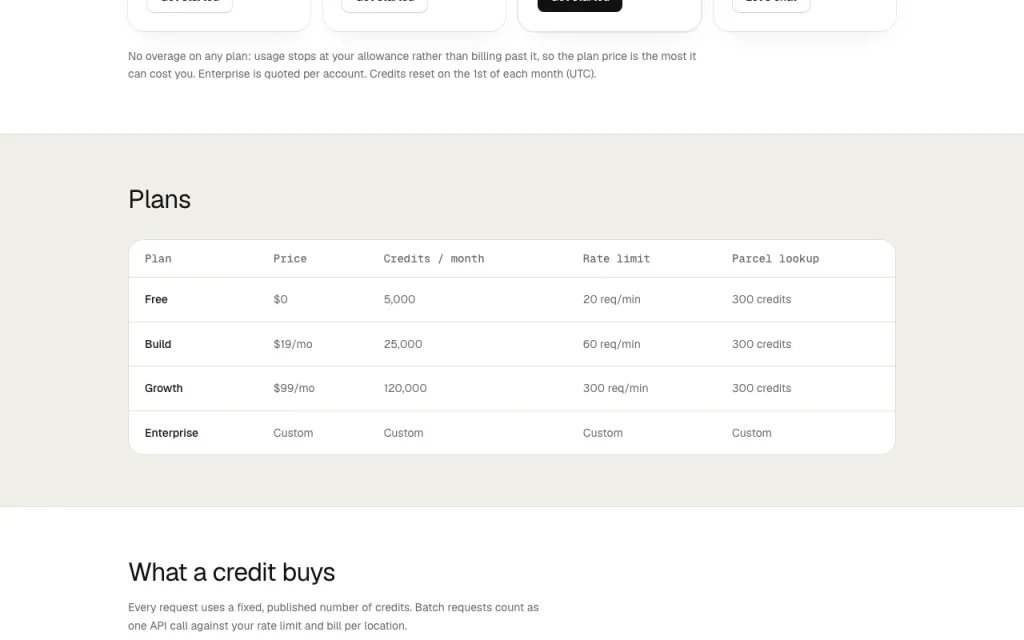Click the "$0" price cell

[280, 299]
